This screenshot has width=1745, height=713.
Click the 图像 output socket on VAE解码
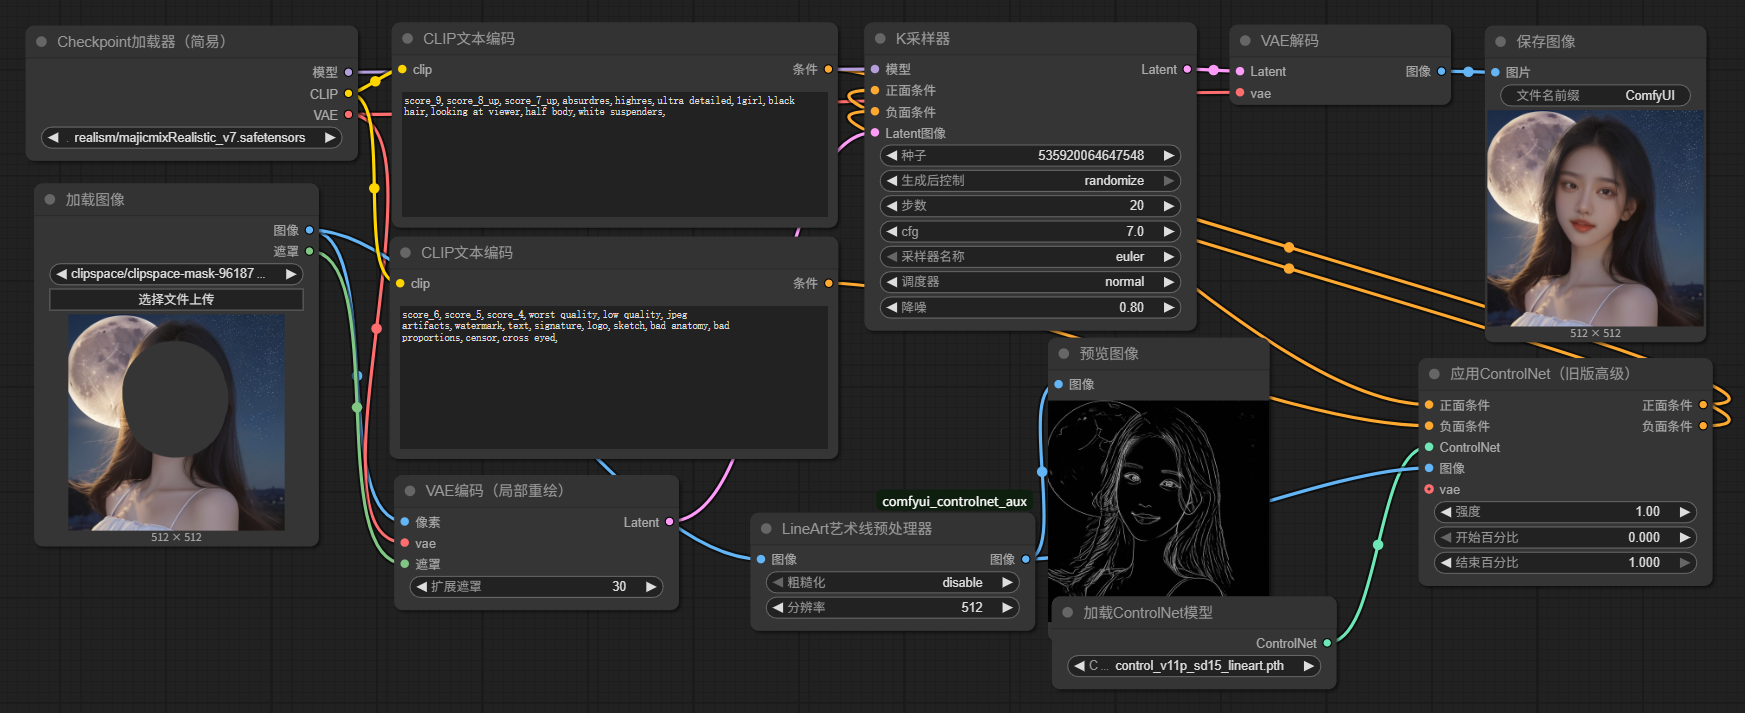click(1441, 72)
